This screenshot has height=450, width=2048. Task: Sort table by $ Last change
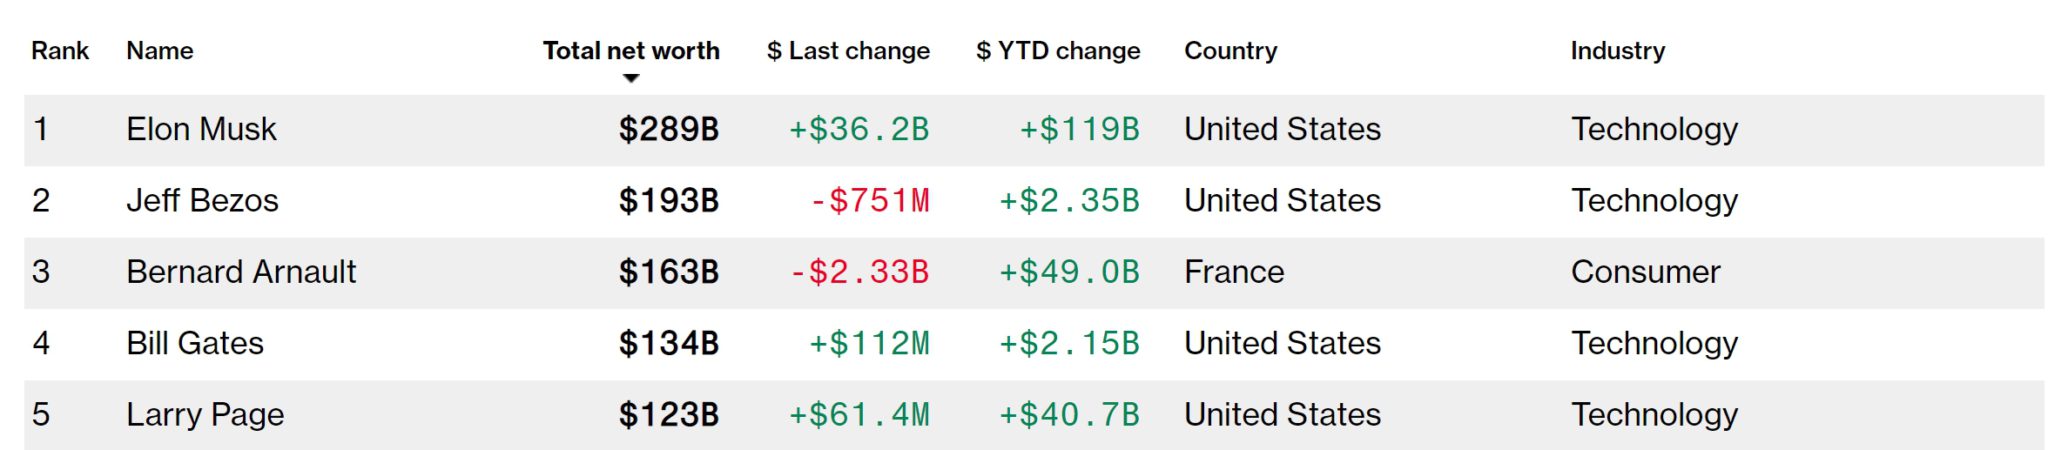click(x=848, y=51)
